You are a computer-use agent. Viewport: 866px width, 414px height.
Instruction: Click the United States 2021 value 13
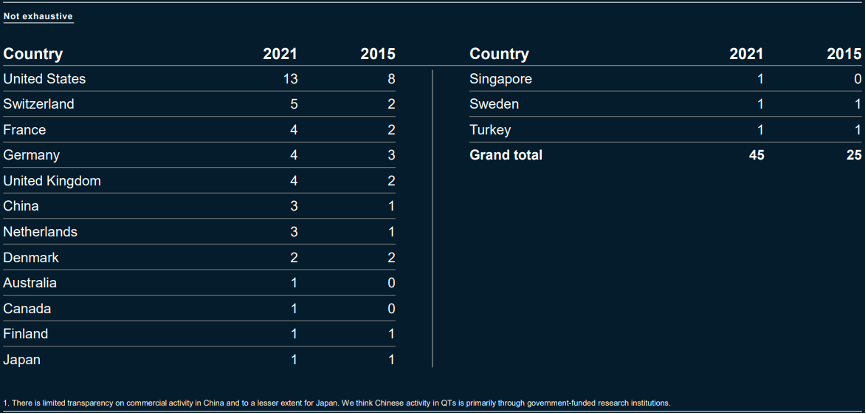(x=290, y=79)
